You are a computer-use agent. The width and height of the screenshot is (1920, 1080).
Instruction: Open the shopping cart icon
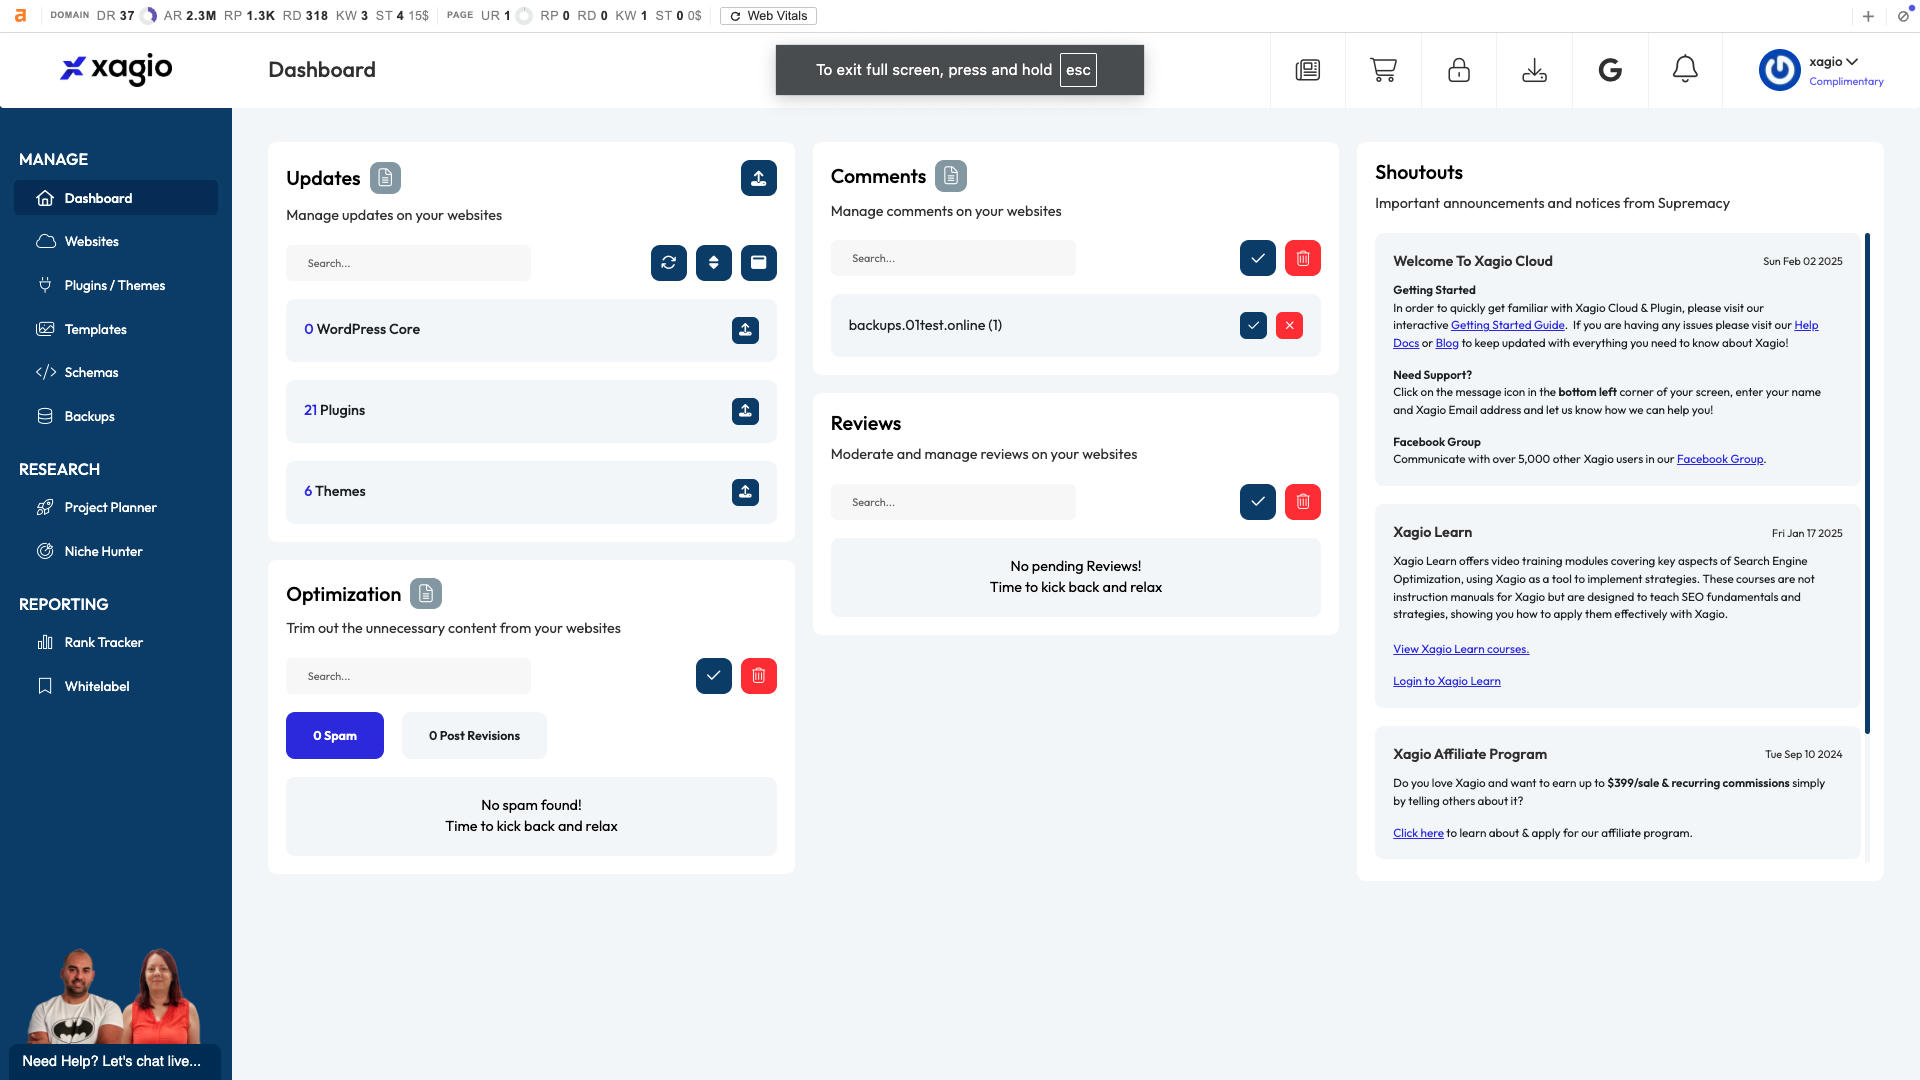pyautogui.click(x=1383, y=70)
